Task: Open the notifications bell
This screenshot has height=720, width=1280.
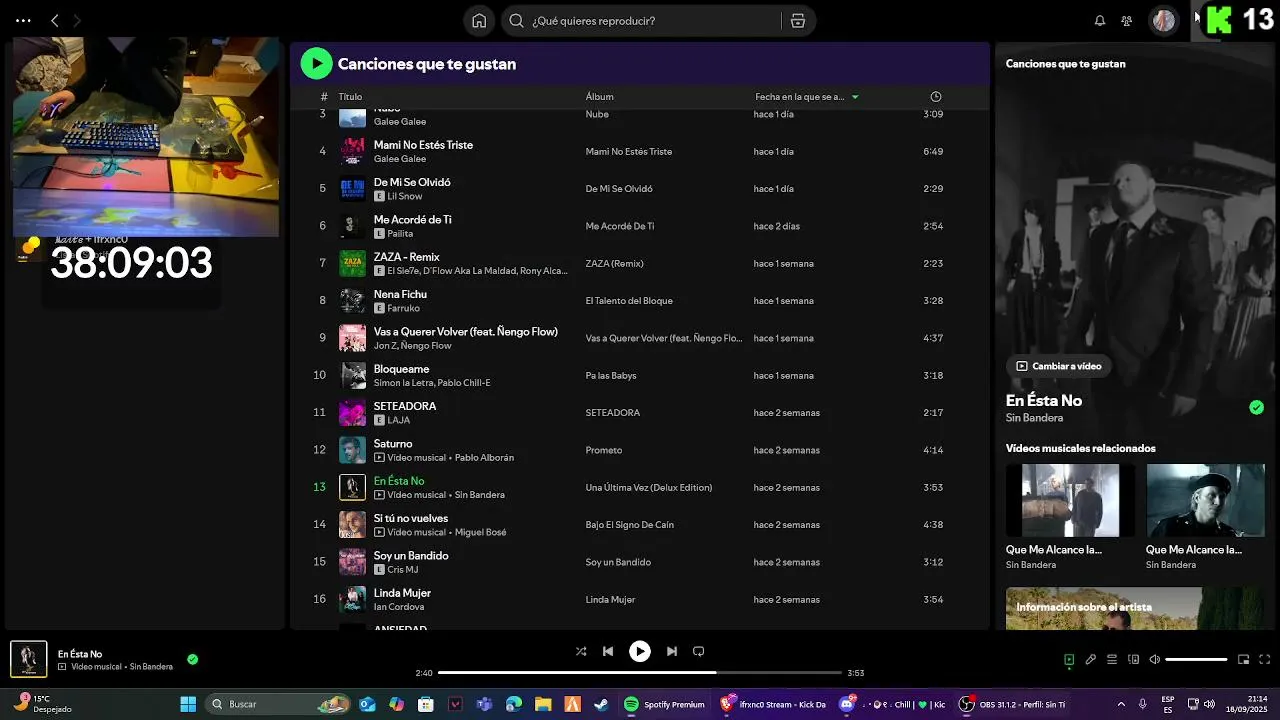Action: click(1100, 21)
